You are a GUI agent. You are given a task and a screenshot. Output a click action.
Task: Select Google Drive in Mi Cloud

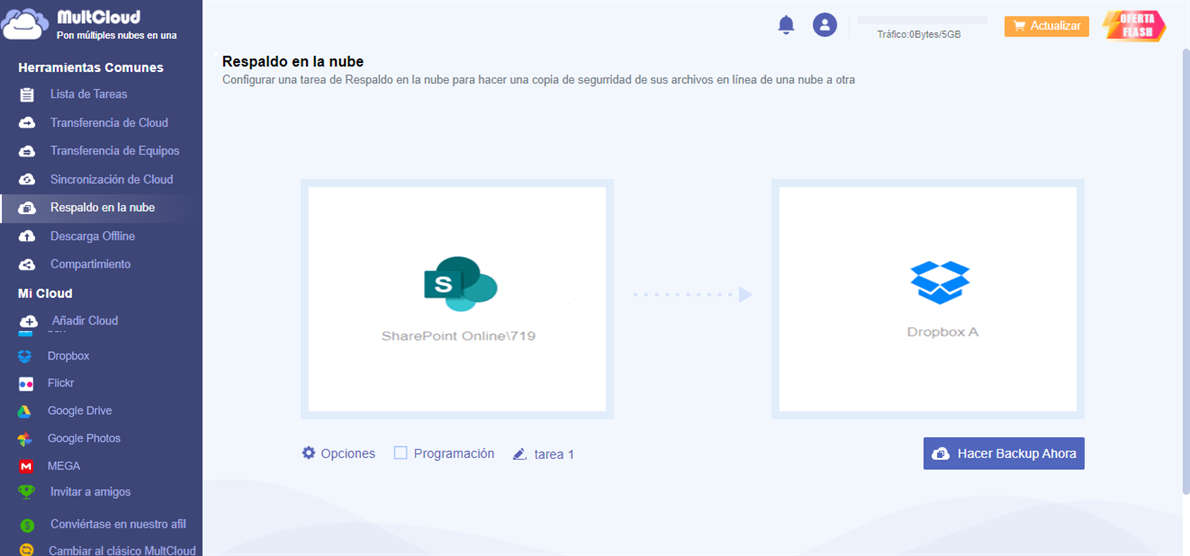(x=80, y=411)
